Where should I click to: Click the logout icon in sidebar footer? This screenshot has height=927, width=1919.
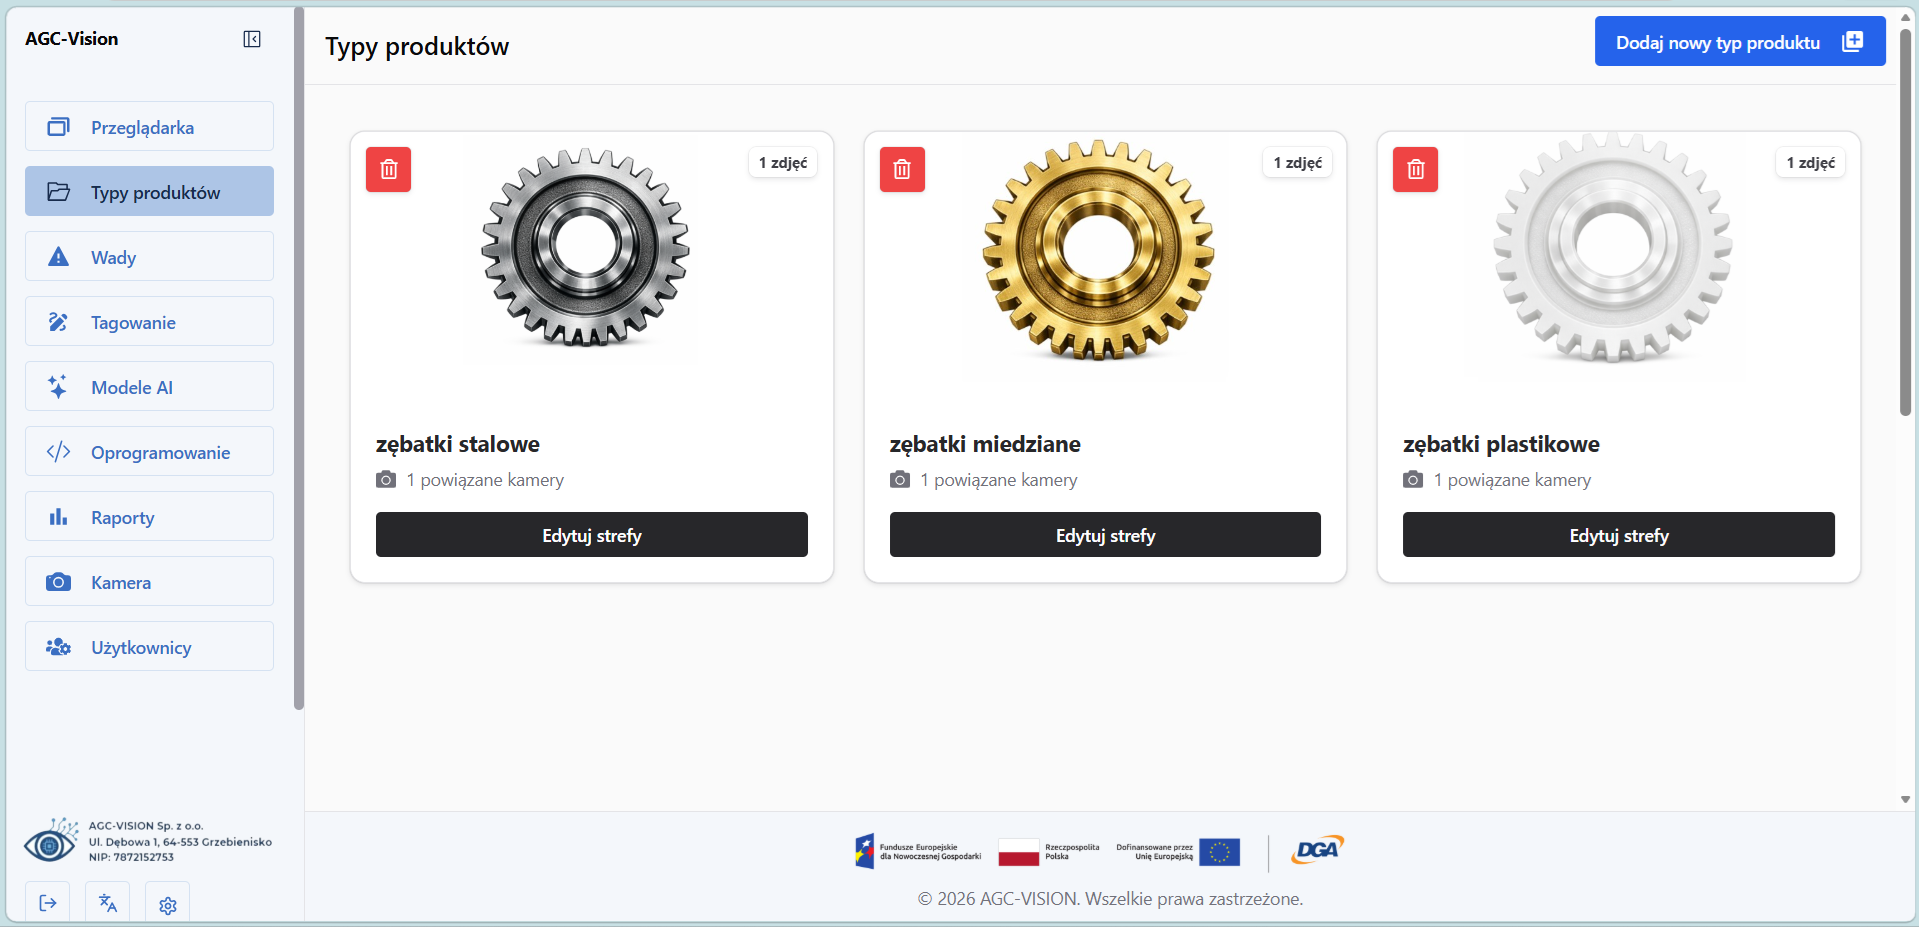48,903
